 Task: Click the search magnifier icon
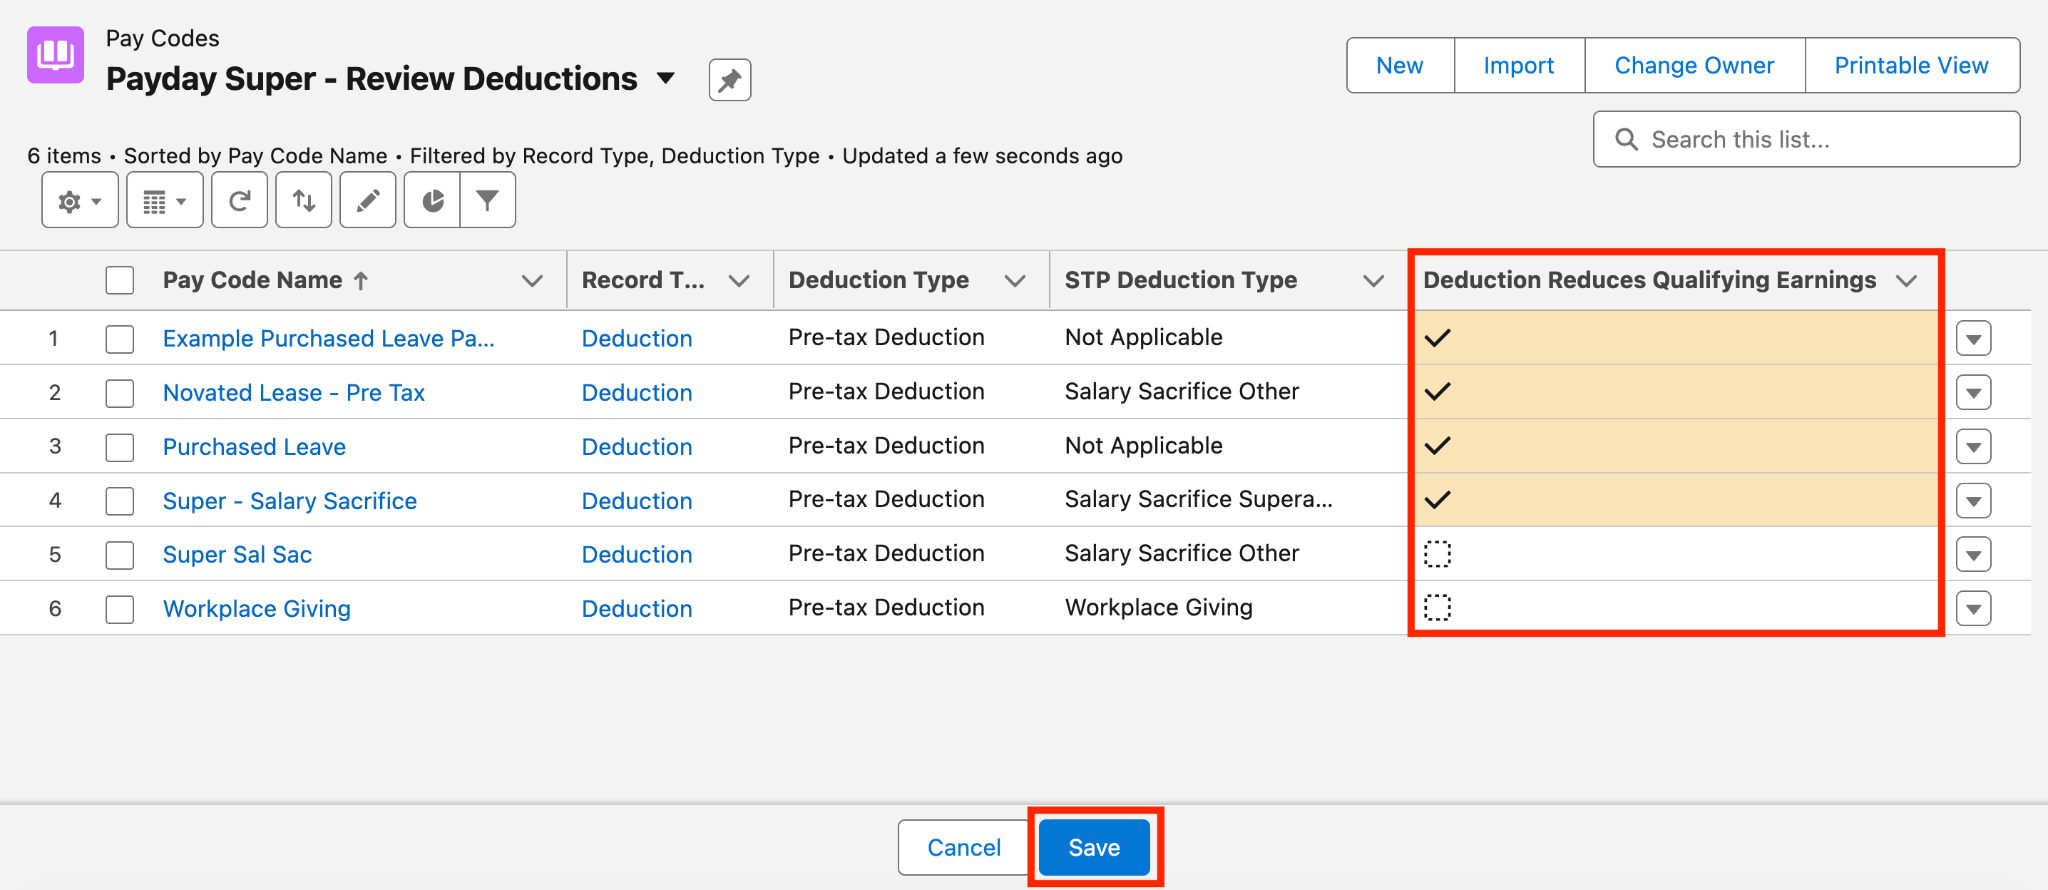point(1627,139)
